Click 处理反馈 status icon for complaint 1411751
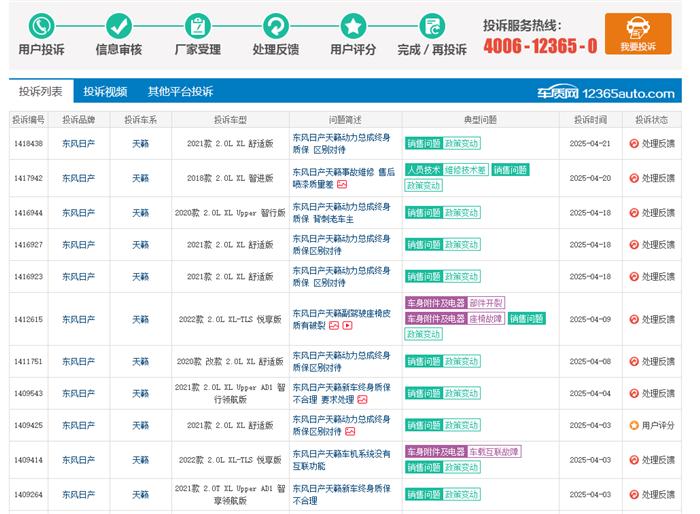The image size is (700, 514). [634, 361]
